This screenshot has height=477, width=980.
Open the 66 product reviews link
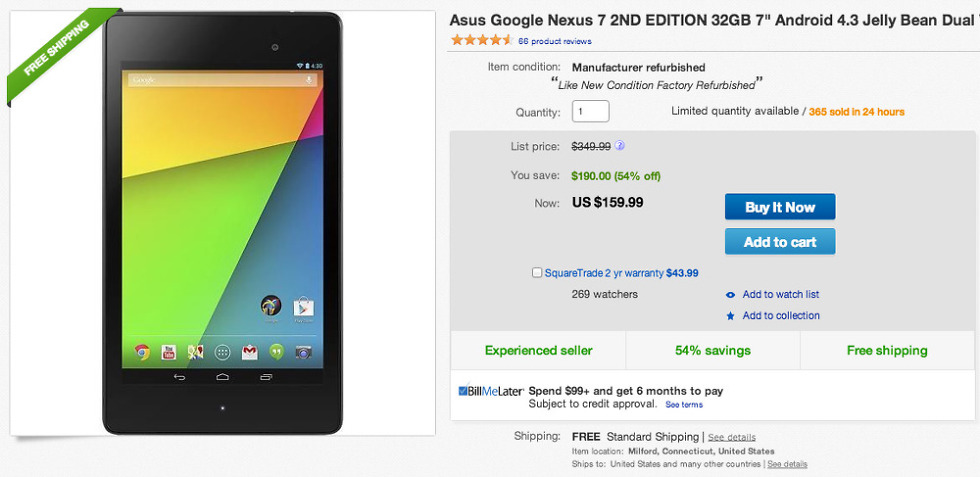pyautogui.click(x=555, y=41)
